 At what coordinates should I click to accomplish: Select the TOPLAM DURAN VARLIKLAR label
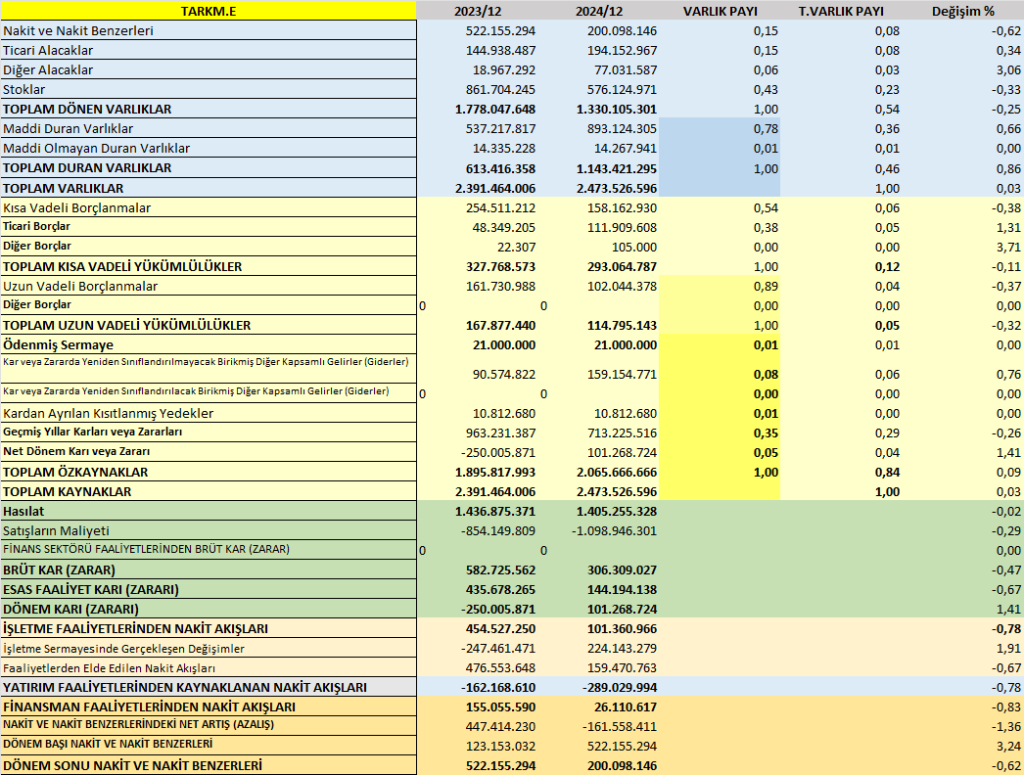(87, 168)
